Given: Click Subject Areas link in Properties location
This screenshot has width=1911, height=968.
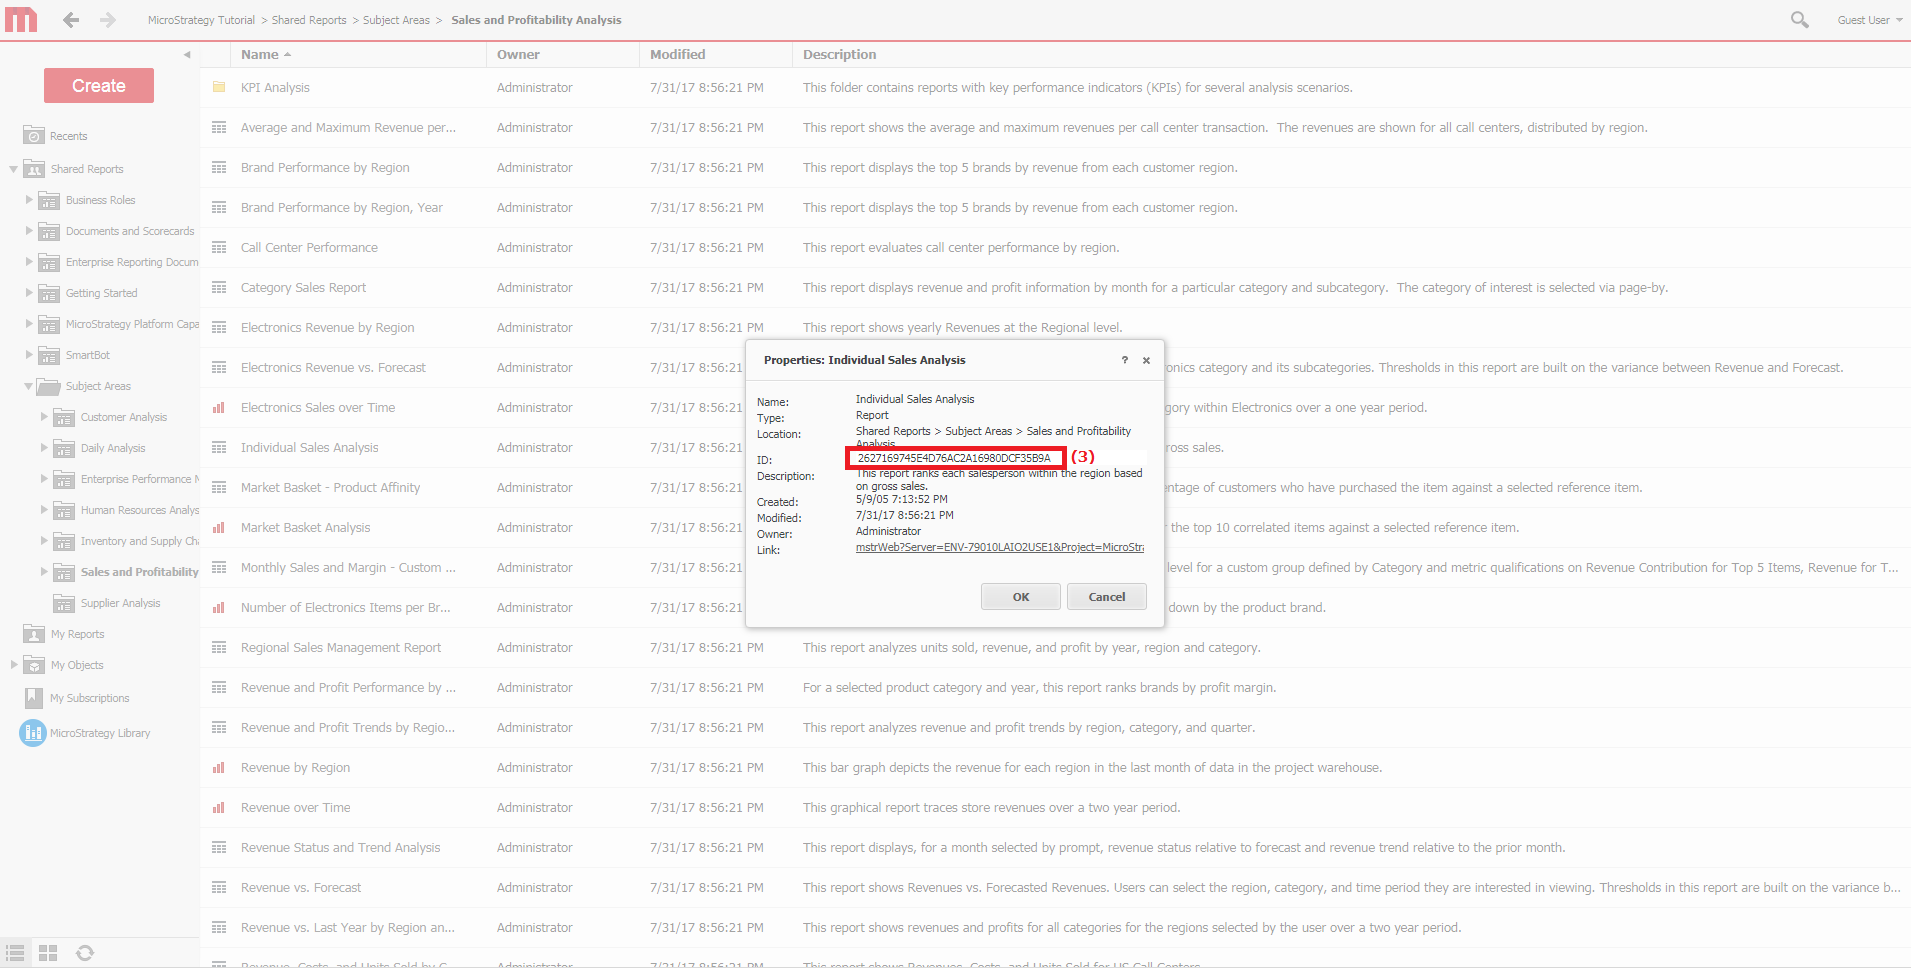Looking at the screenshot, I should click(x=978, y=431).
